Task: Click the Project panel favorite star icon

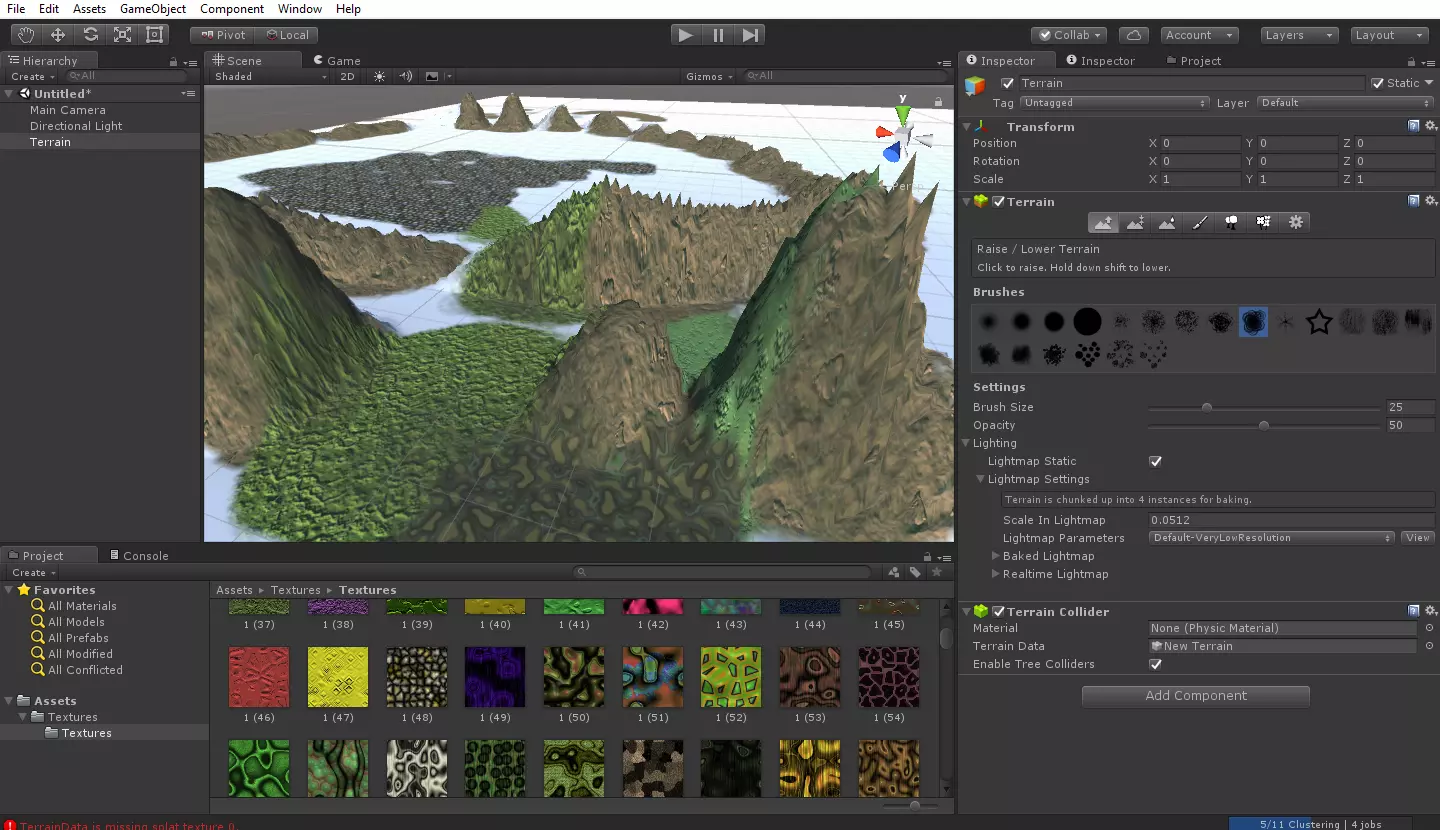Action: 937,572
